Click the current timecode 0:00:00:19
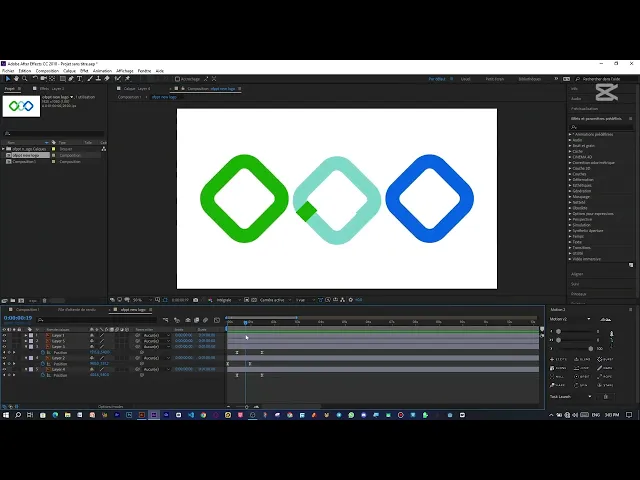This screenshot has width=640, height=480. (18, 318)
